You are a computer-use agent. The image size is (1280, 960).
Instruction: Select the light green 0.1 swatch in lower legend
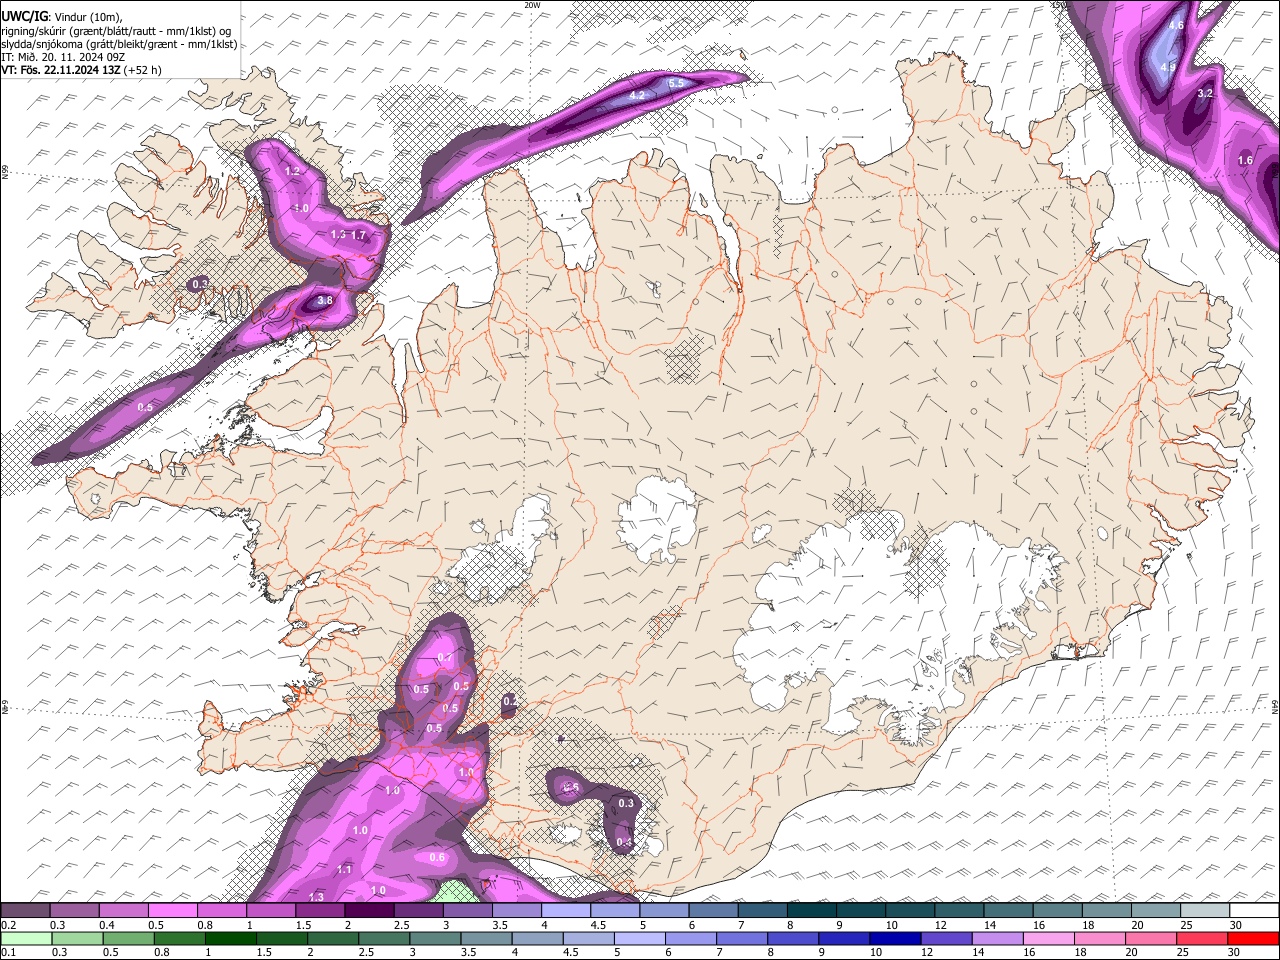coord(26,939)
